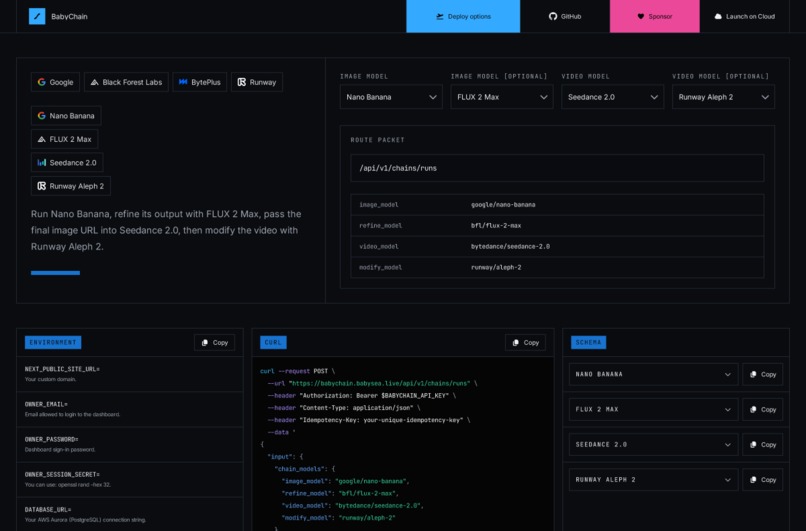This screenshot has width=806, height=531.
Task: Click OWNER_EMAIL= variable
Action: tap(46, 404)
